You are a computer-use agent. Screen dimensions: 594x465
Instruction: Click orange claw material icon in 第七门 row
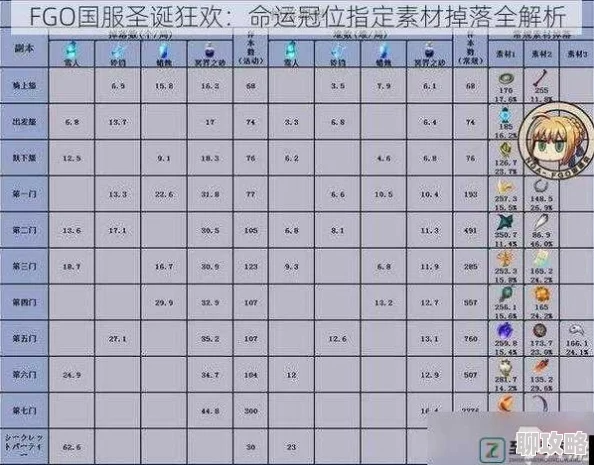click(x=505, y=403)
